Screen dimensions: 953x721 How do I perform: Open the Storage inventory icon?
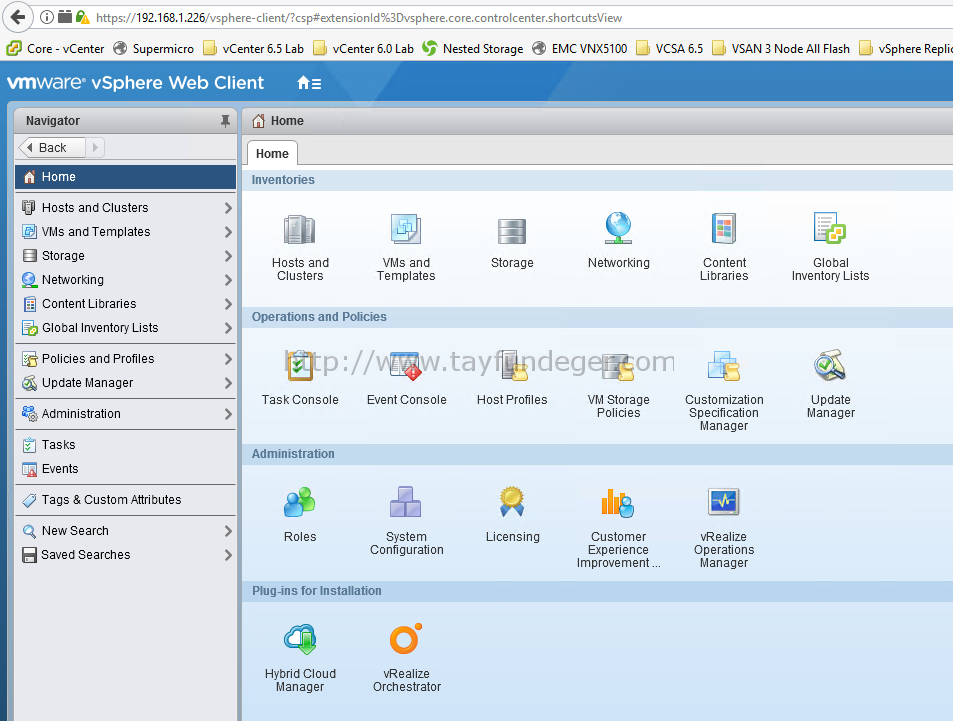tap(512, 232)
